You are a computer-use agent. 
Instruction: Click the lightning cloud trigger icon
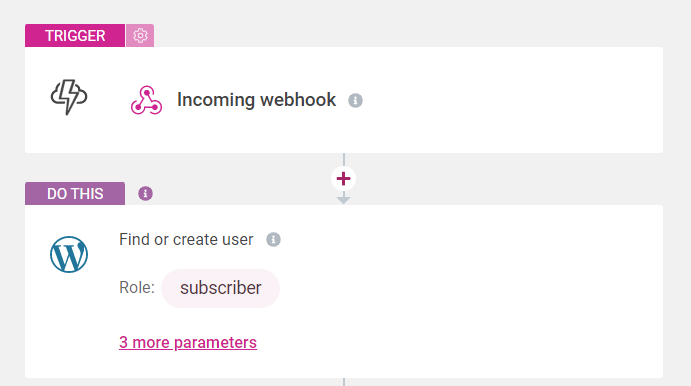(69, 97)
